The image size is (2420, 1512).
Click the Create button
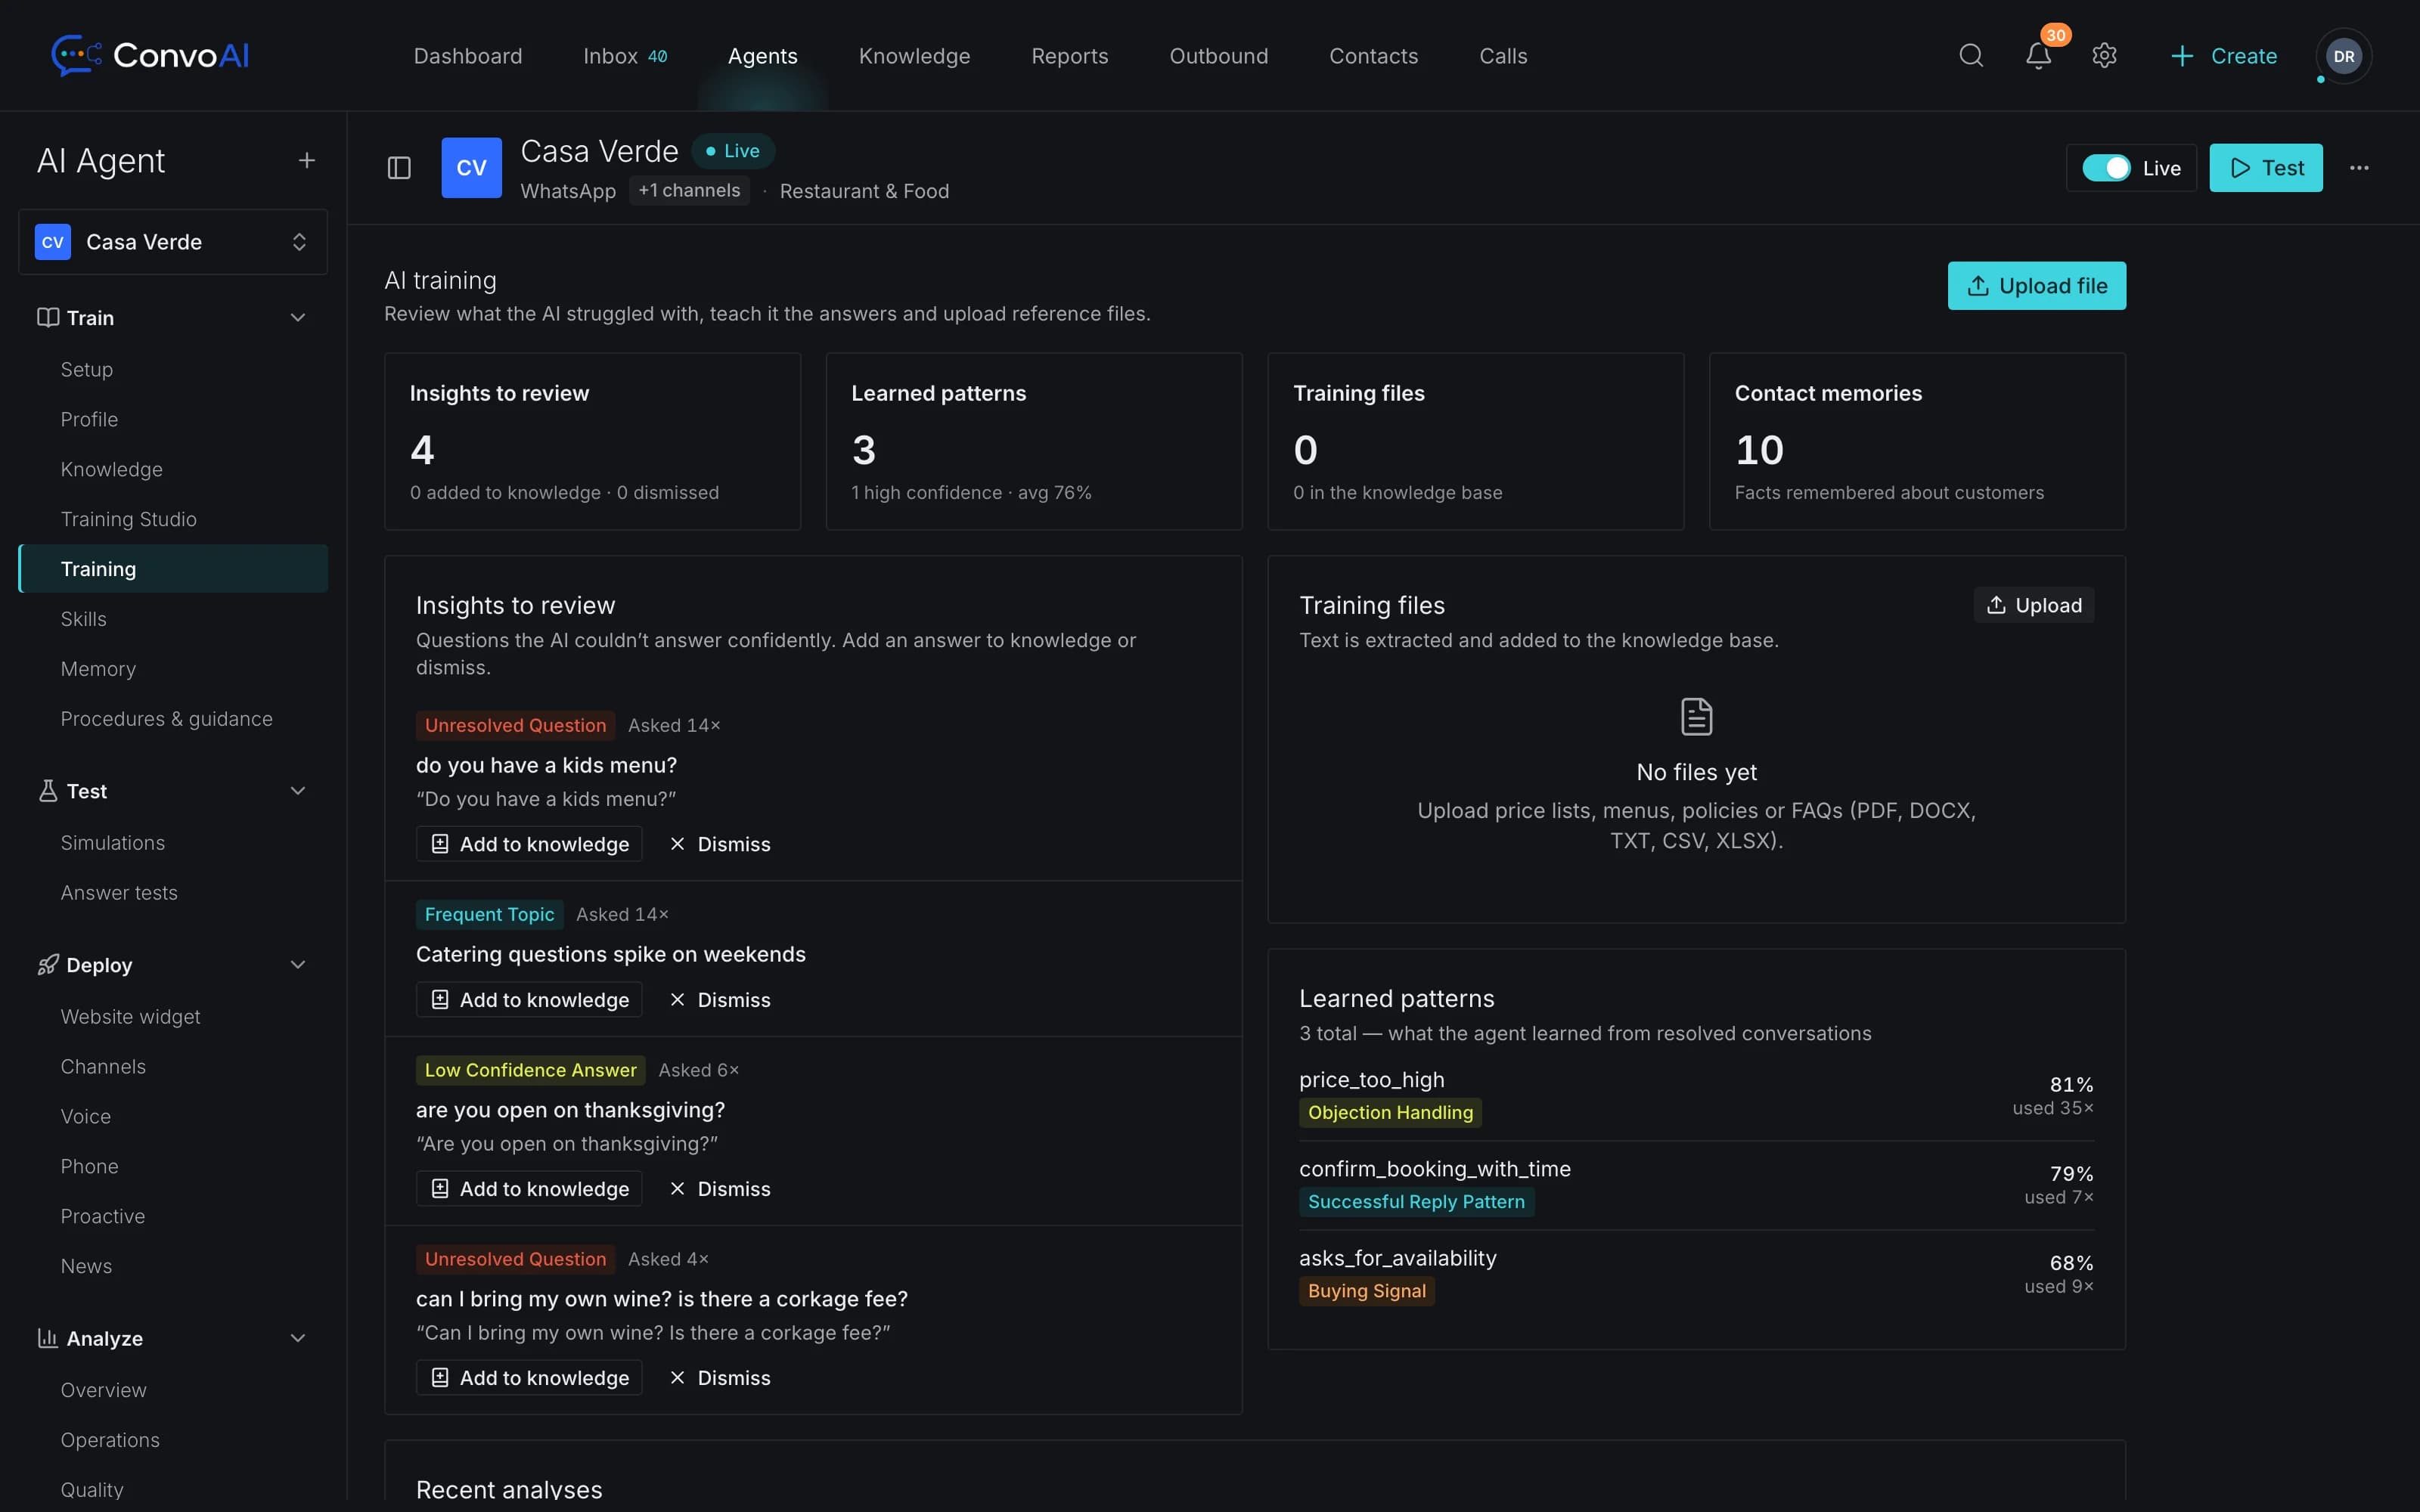click(x=2225, y=56)
